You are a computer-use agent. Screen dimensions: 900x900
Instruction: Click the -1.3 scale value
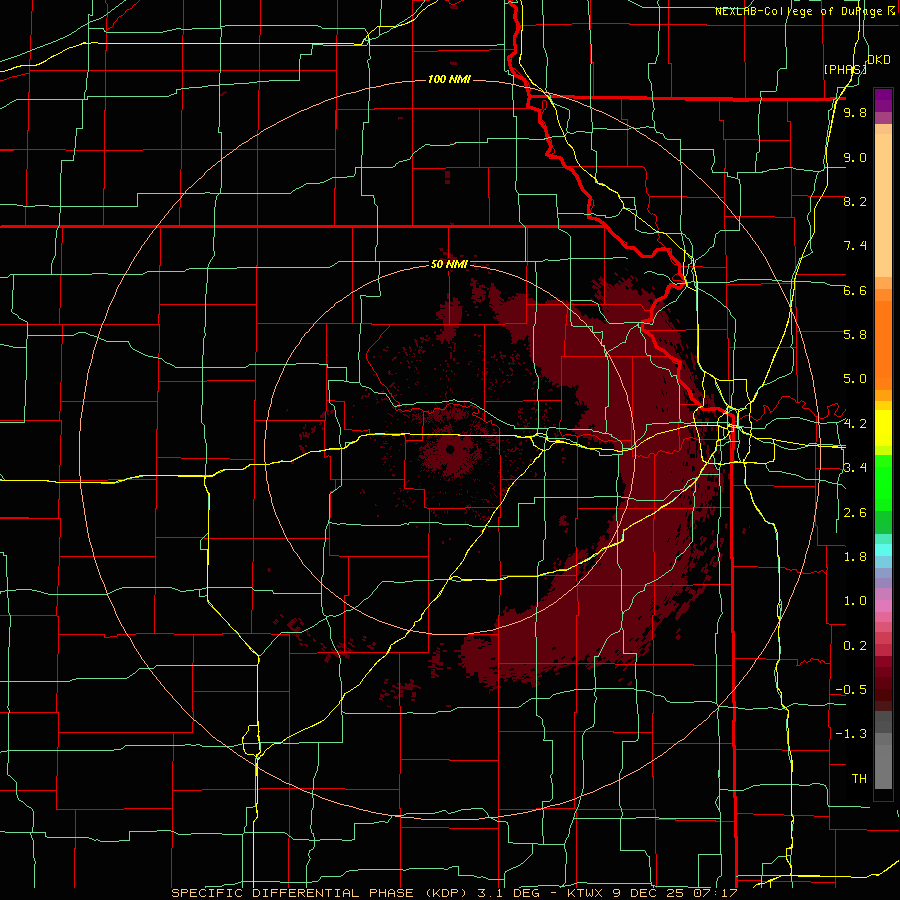coord(852,734)
